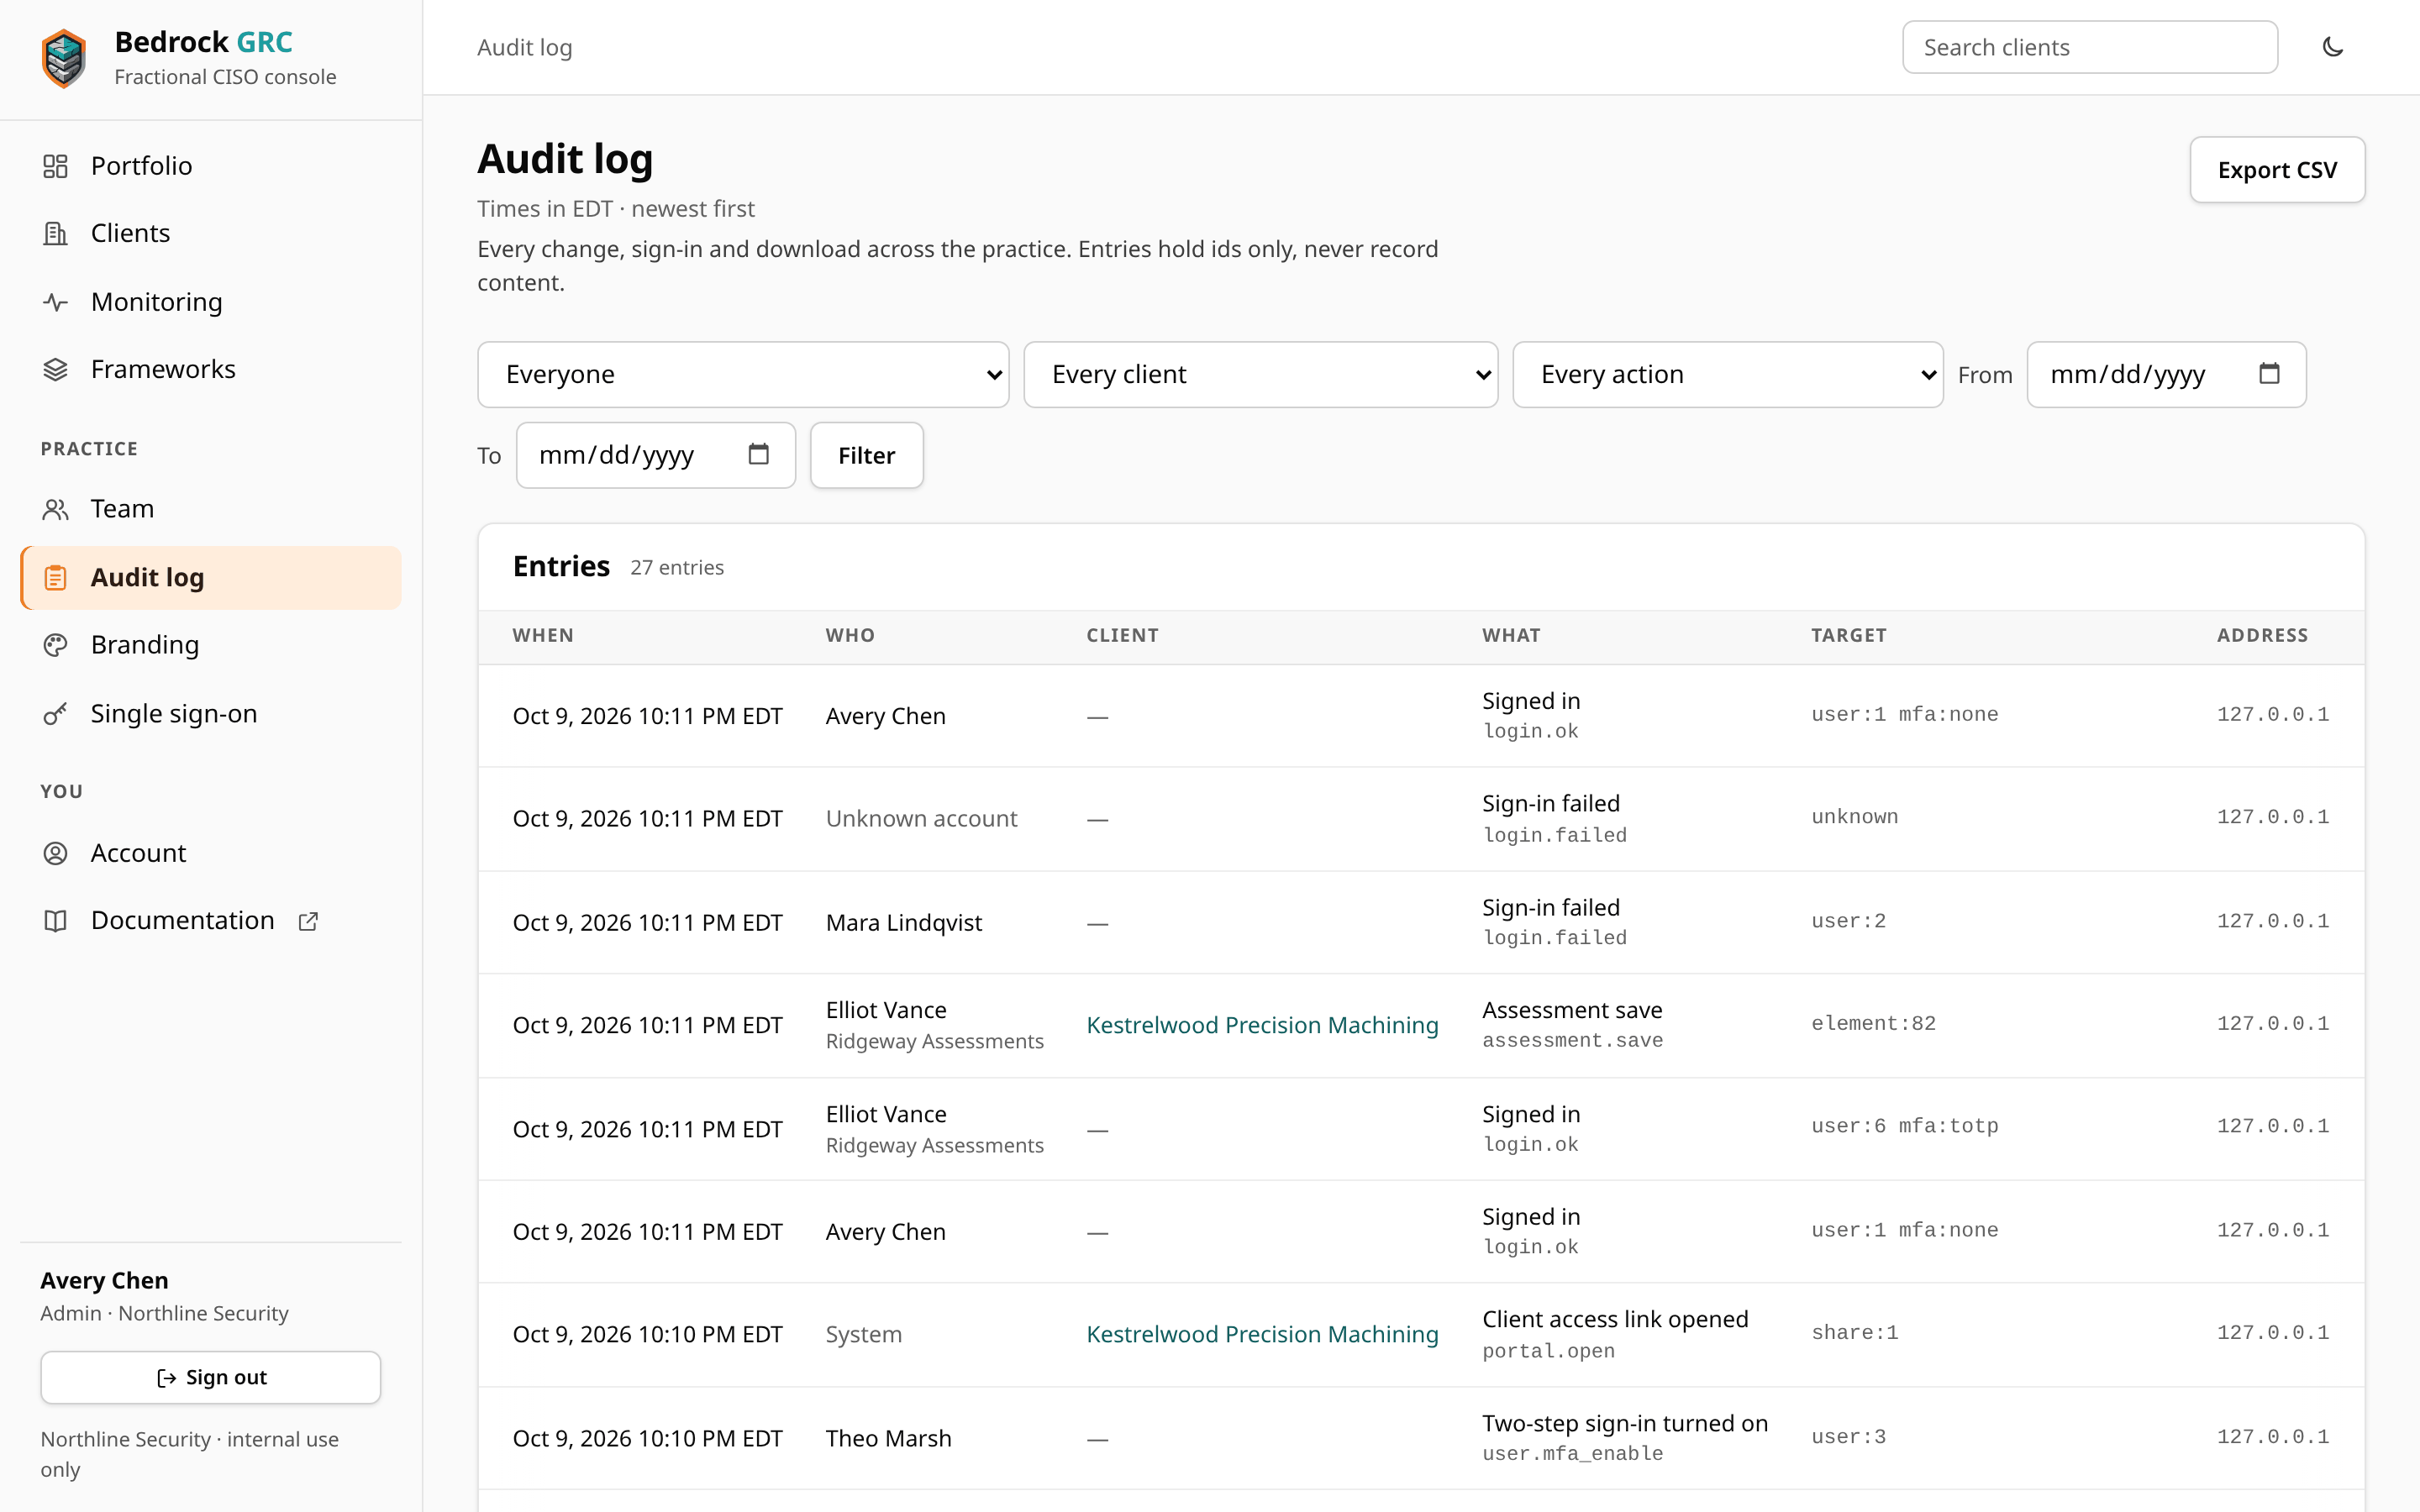Click the external link icon beside Documentation

pyautogui.click(x=308, y=921)
